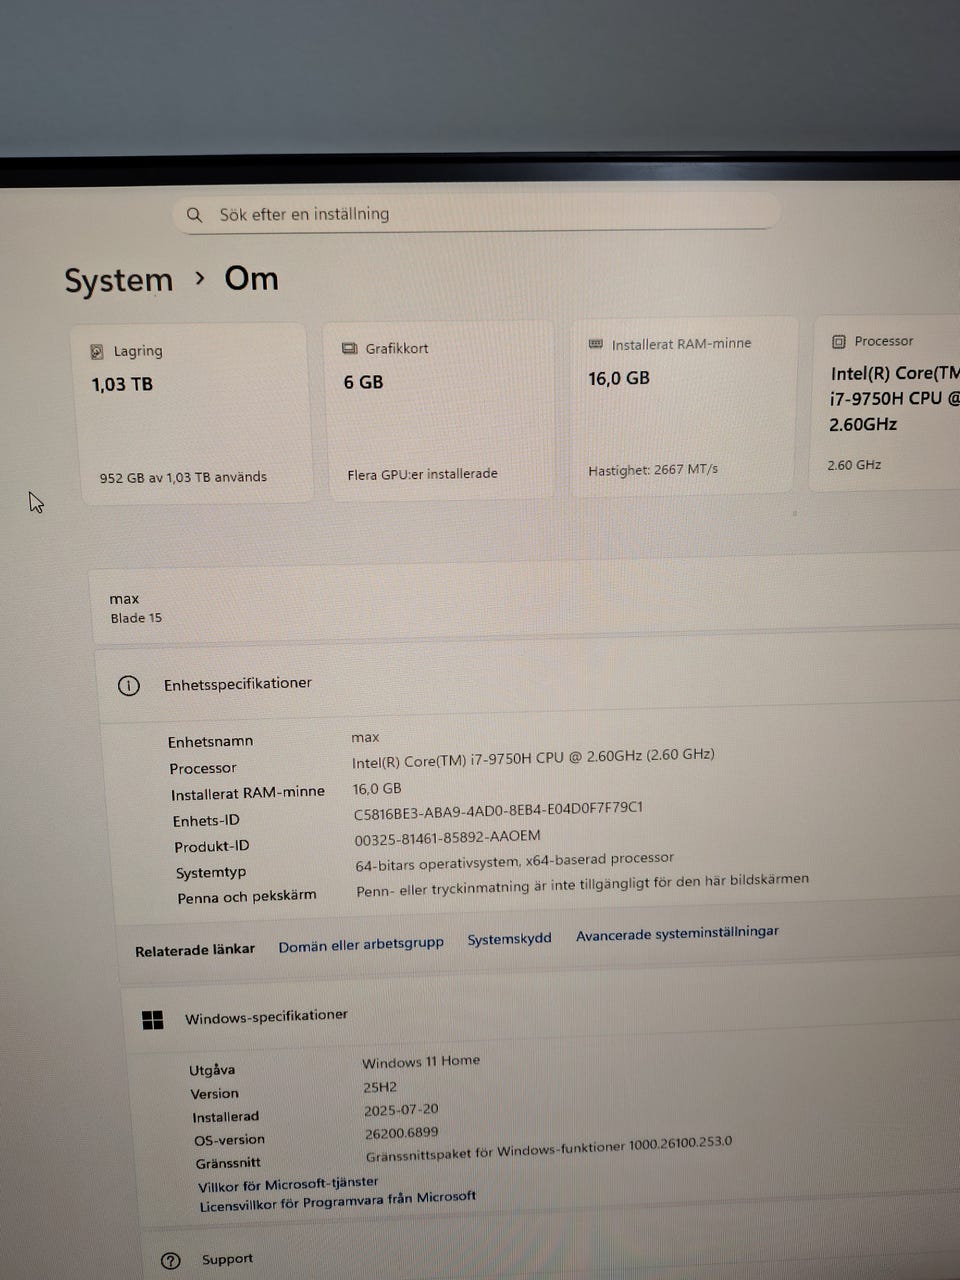
Task: Click the Enhetsnamn value 'max'
Action: tap(365, 737)
